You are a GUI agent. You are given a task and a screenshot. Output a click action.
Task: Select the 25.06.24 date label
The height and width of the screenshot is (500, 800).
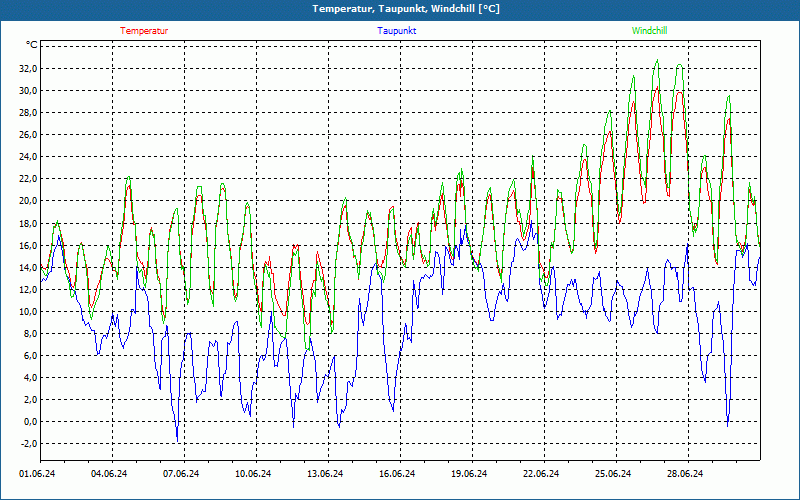(x=613, y=474)
